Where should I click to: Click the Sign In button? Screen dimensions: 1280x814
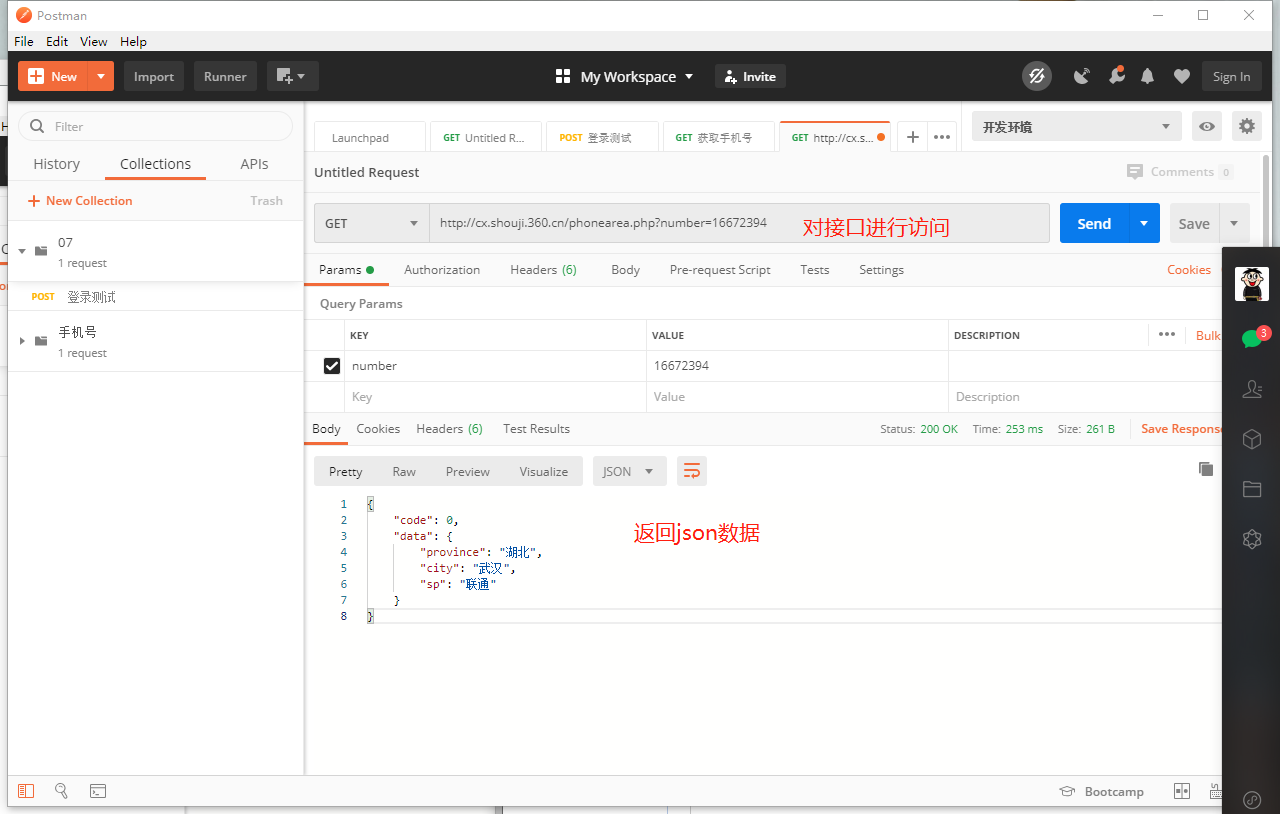pos(1231,76)
